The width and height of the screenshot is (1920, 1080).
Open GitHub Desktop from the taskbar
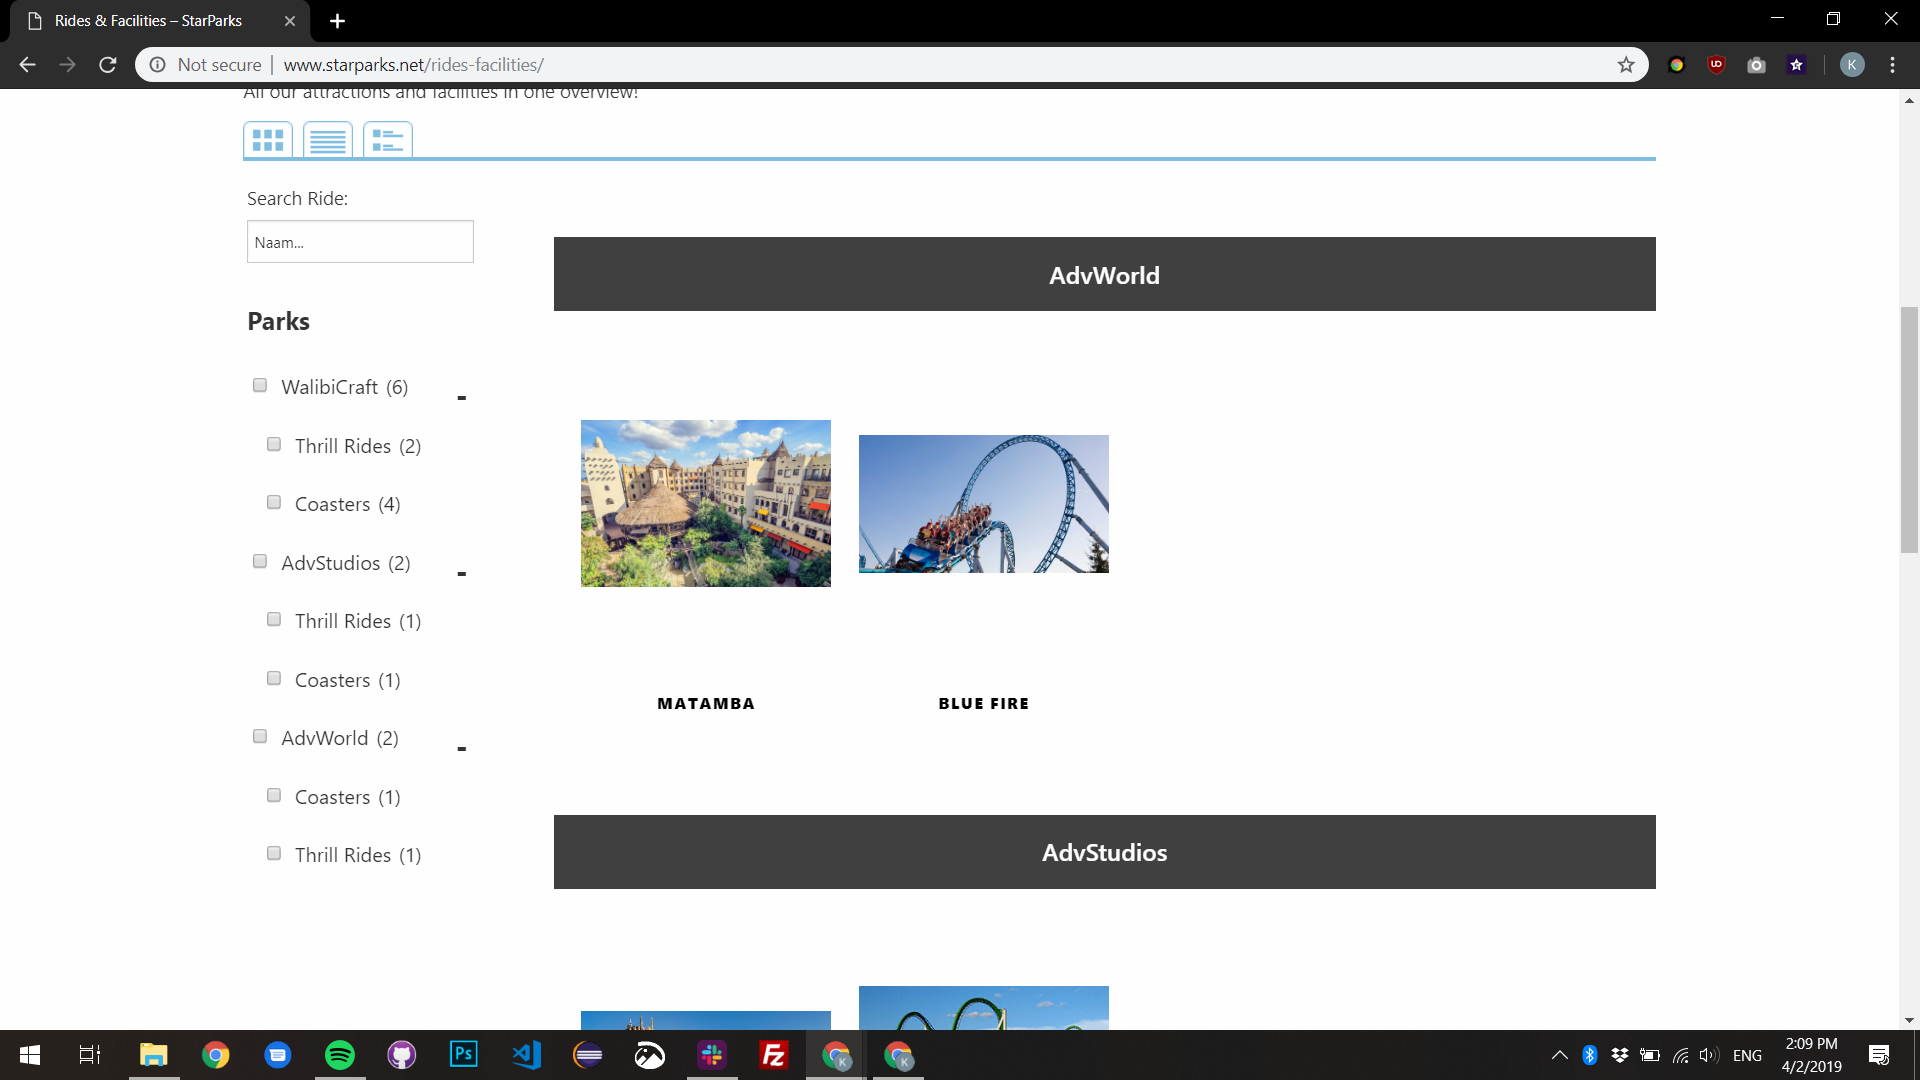[x=402, y=1055]
